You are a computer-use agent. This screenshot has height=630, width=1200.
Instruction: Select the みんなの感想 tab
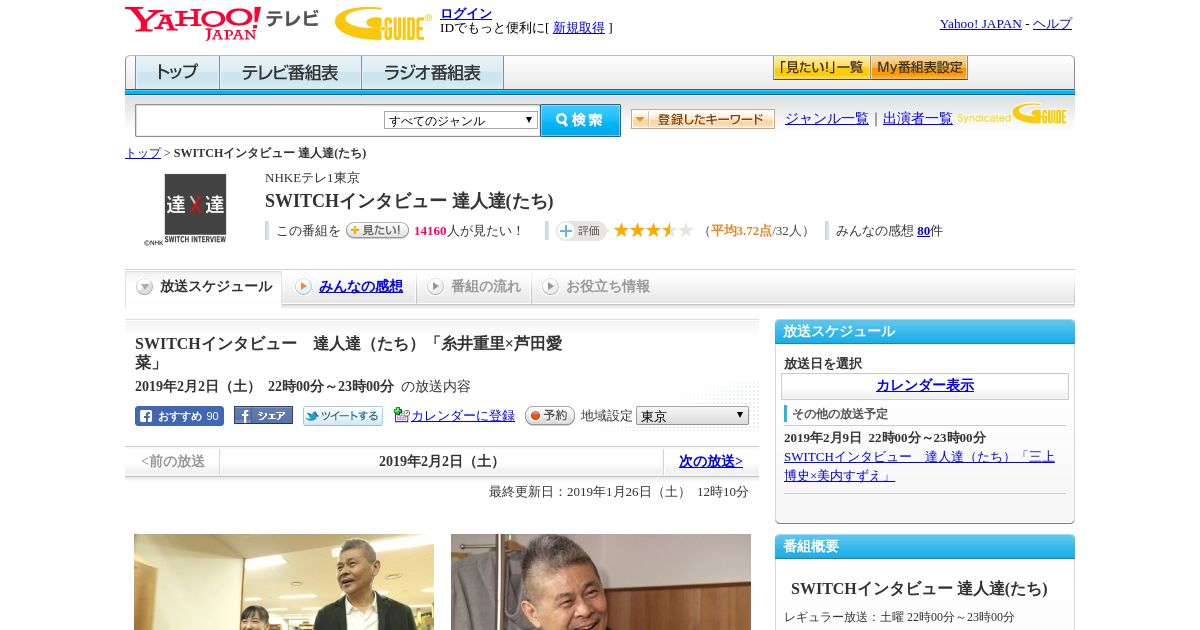349,287
